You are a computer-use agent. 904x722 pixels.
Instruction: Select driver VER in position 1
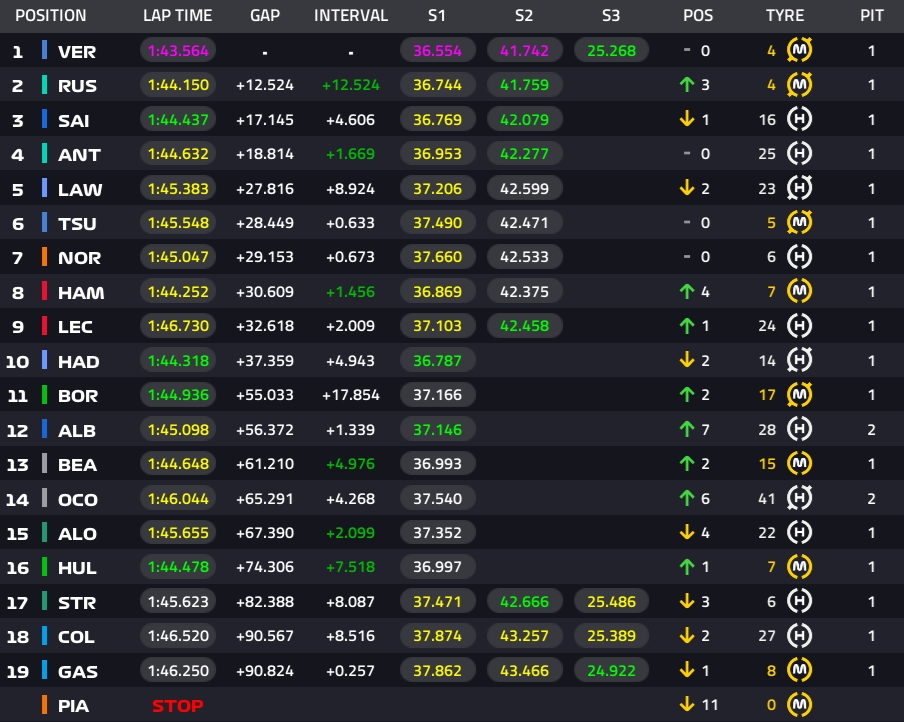(77, 51)
